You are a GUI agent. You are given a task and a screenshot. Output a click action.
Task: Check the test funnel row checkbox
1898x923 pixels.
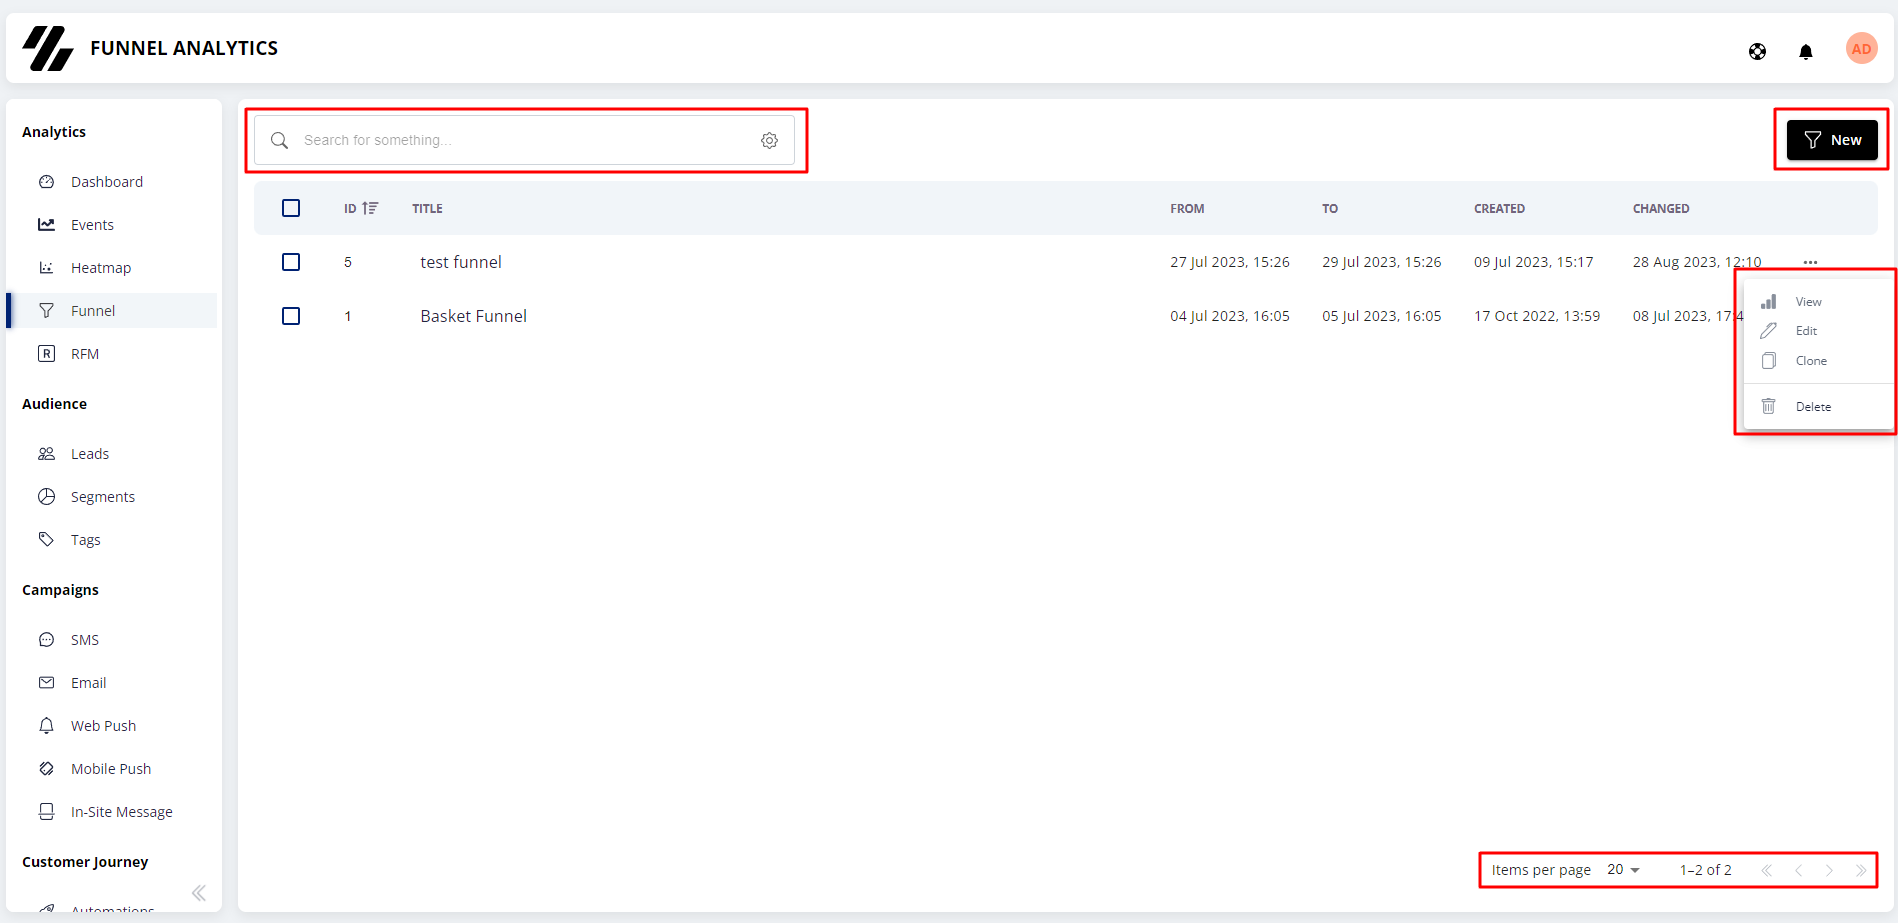291,262
